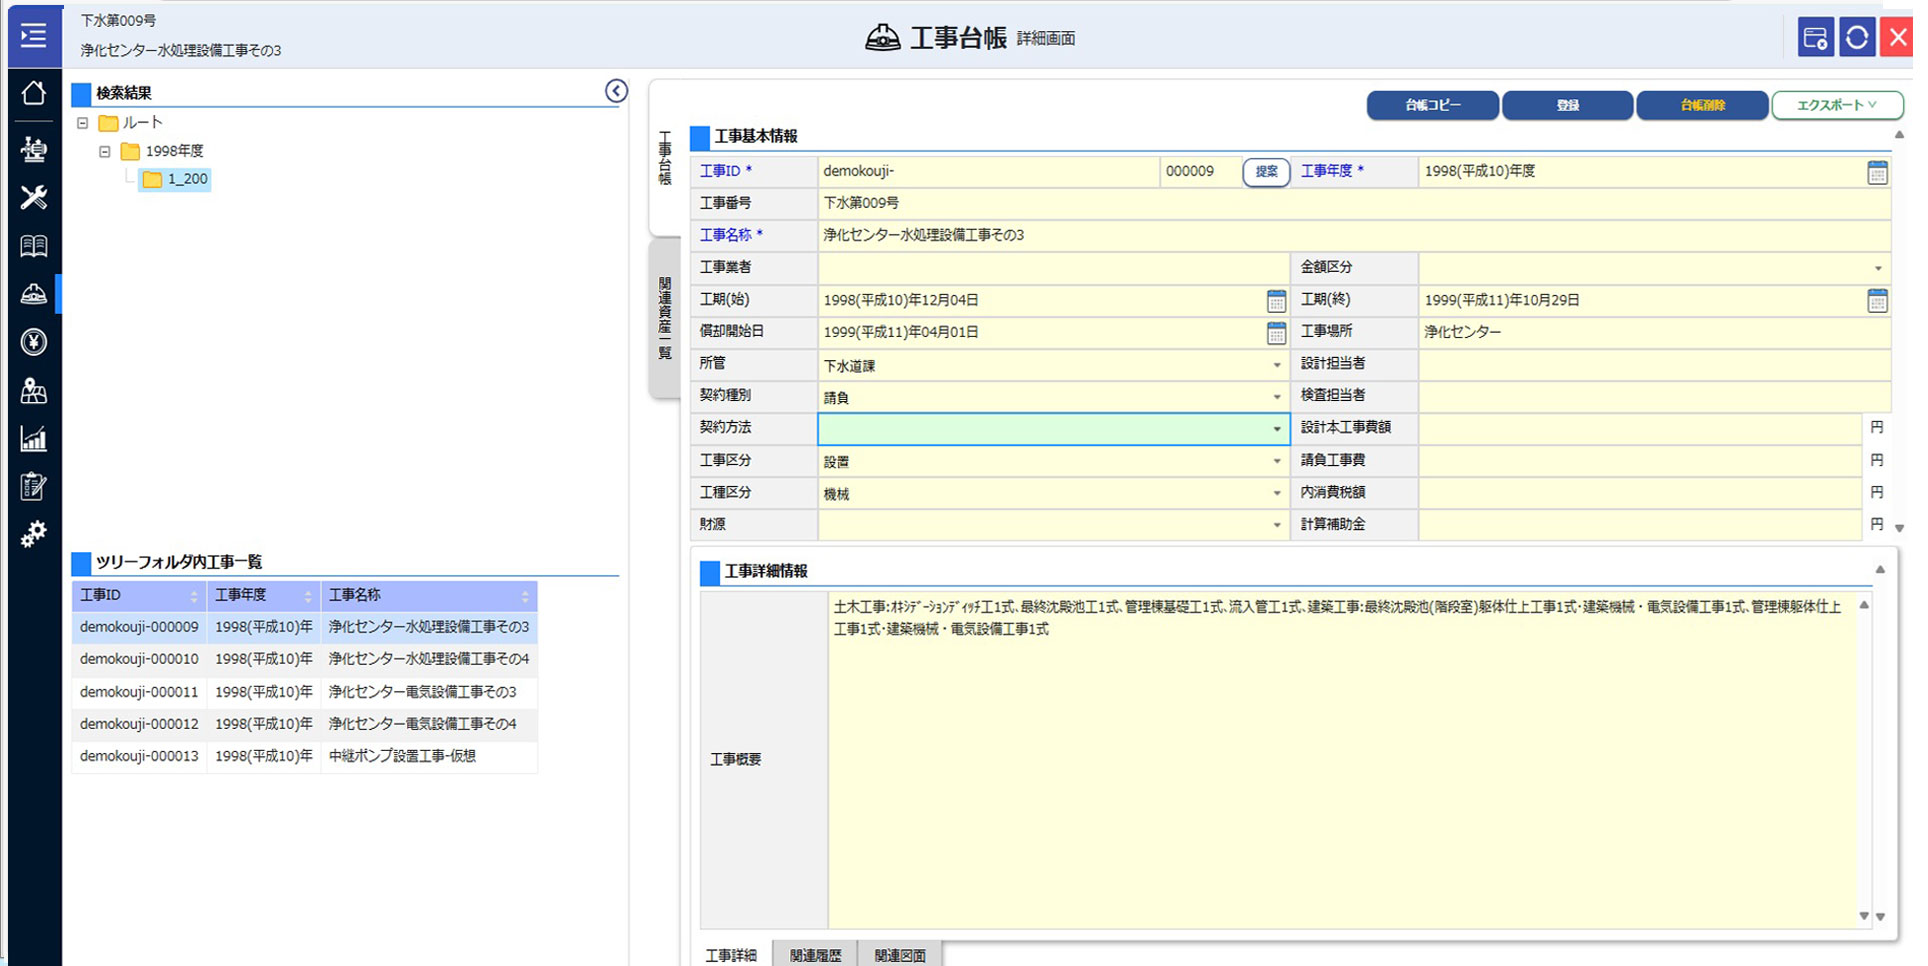This screenshot has height=966, width=1928.
Task: Click the home icon in the sidebar
Action: click(33, 93)
